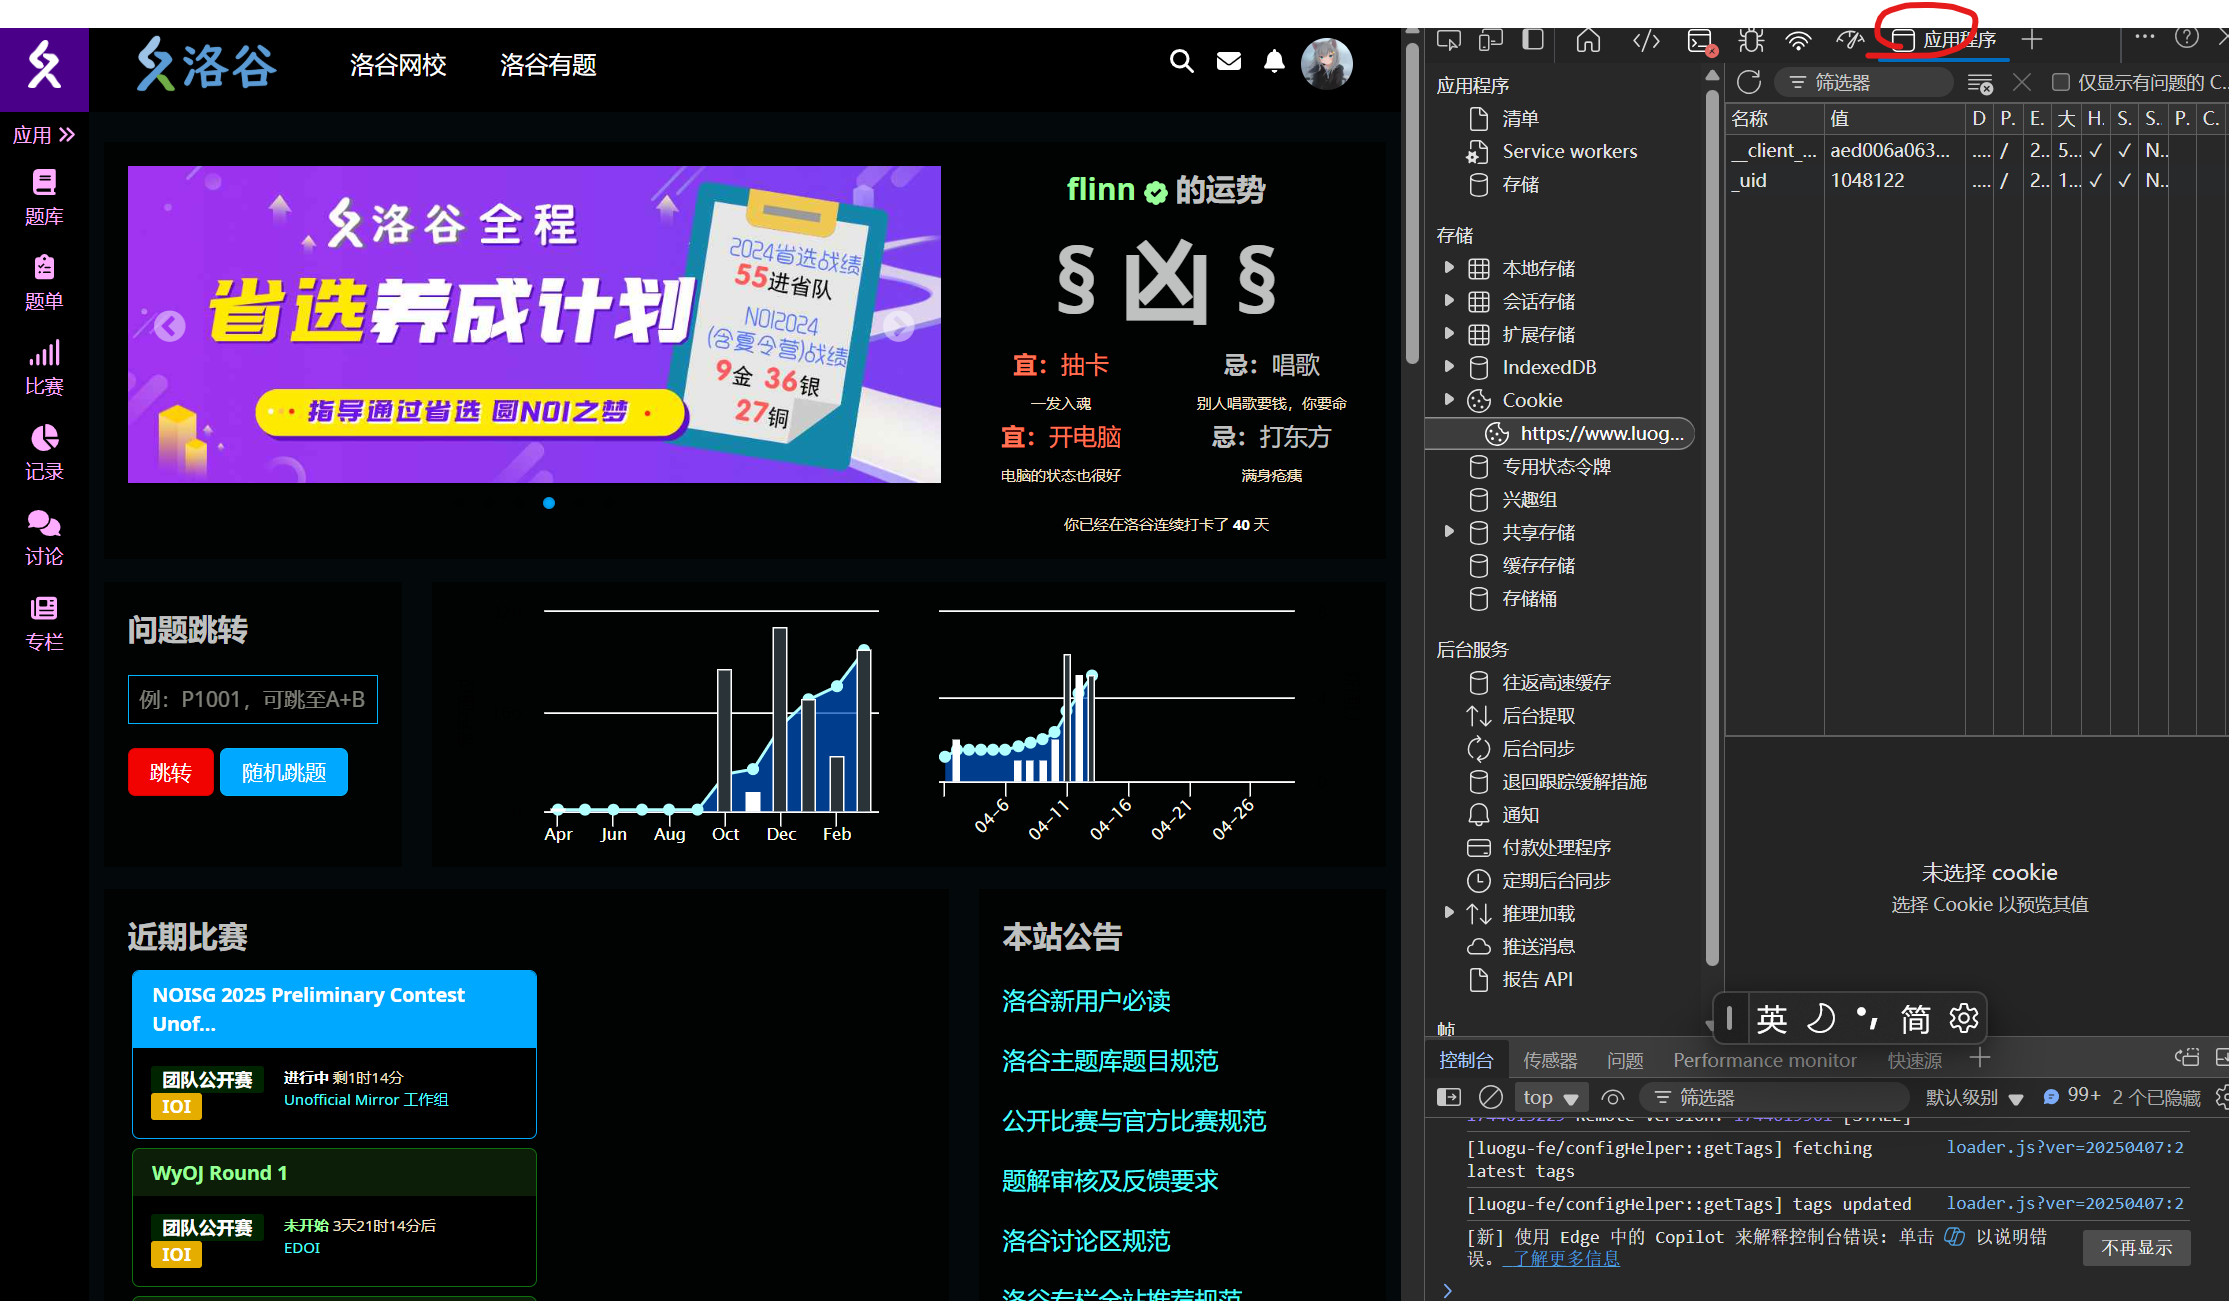Open the Network wifi icon tab
The height and width of the screenshot is (1301, 2229).
(1799, 40)
